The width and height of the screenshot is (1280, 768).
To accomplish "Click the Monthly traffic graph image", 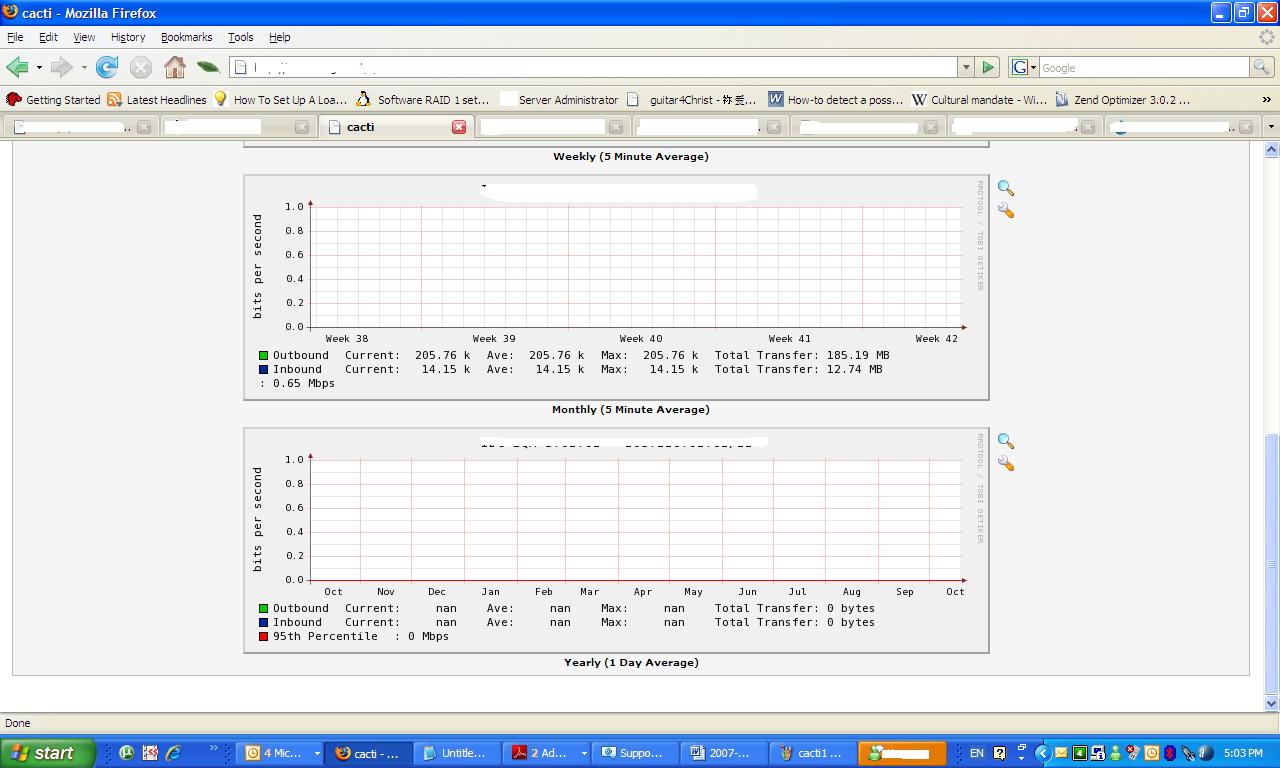I will coord(616,287).
